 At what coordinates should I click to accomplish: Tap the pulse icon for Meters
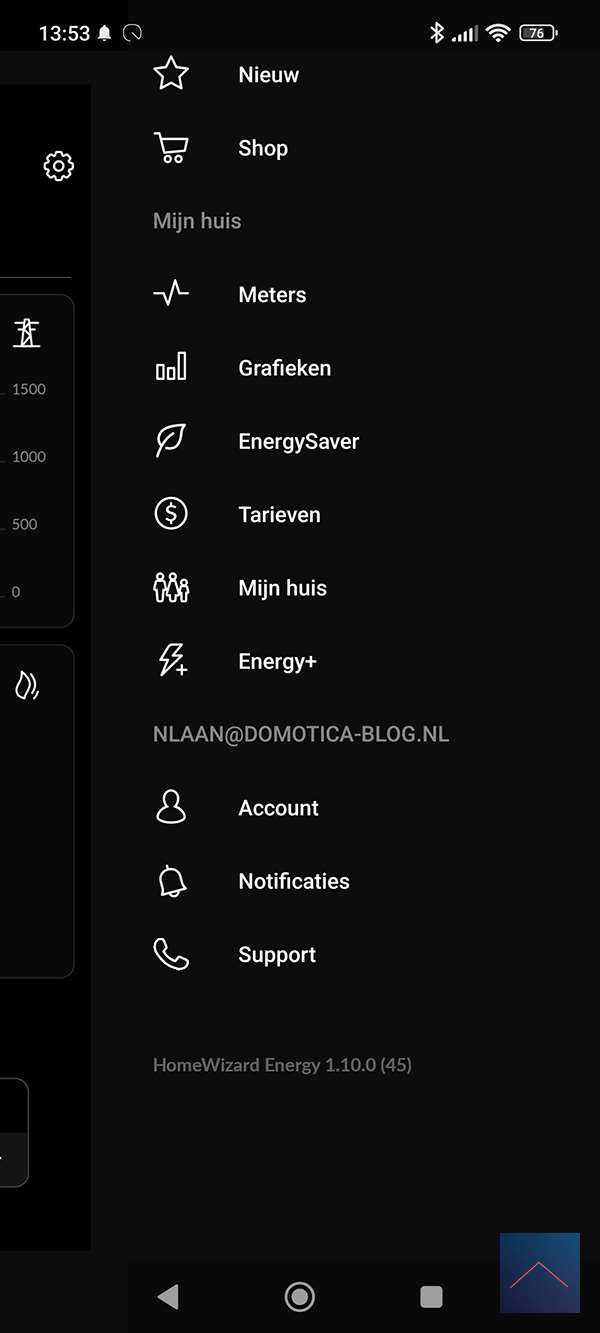coord(171,294)
